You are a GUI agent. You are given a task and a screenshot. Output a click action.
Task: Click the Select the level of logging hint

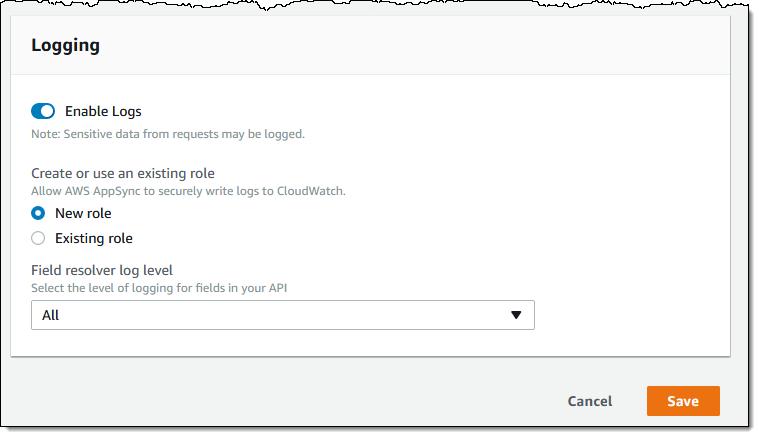tap(165, 288)
